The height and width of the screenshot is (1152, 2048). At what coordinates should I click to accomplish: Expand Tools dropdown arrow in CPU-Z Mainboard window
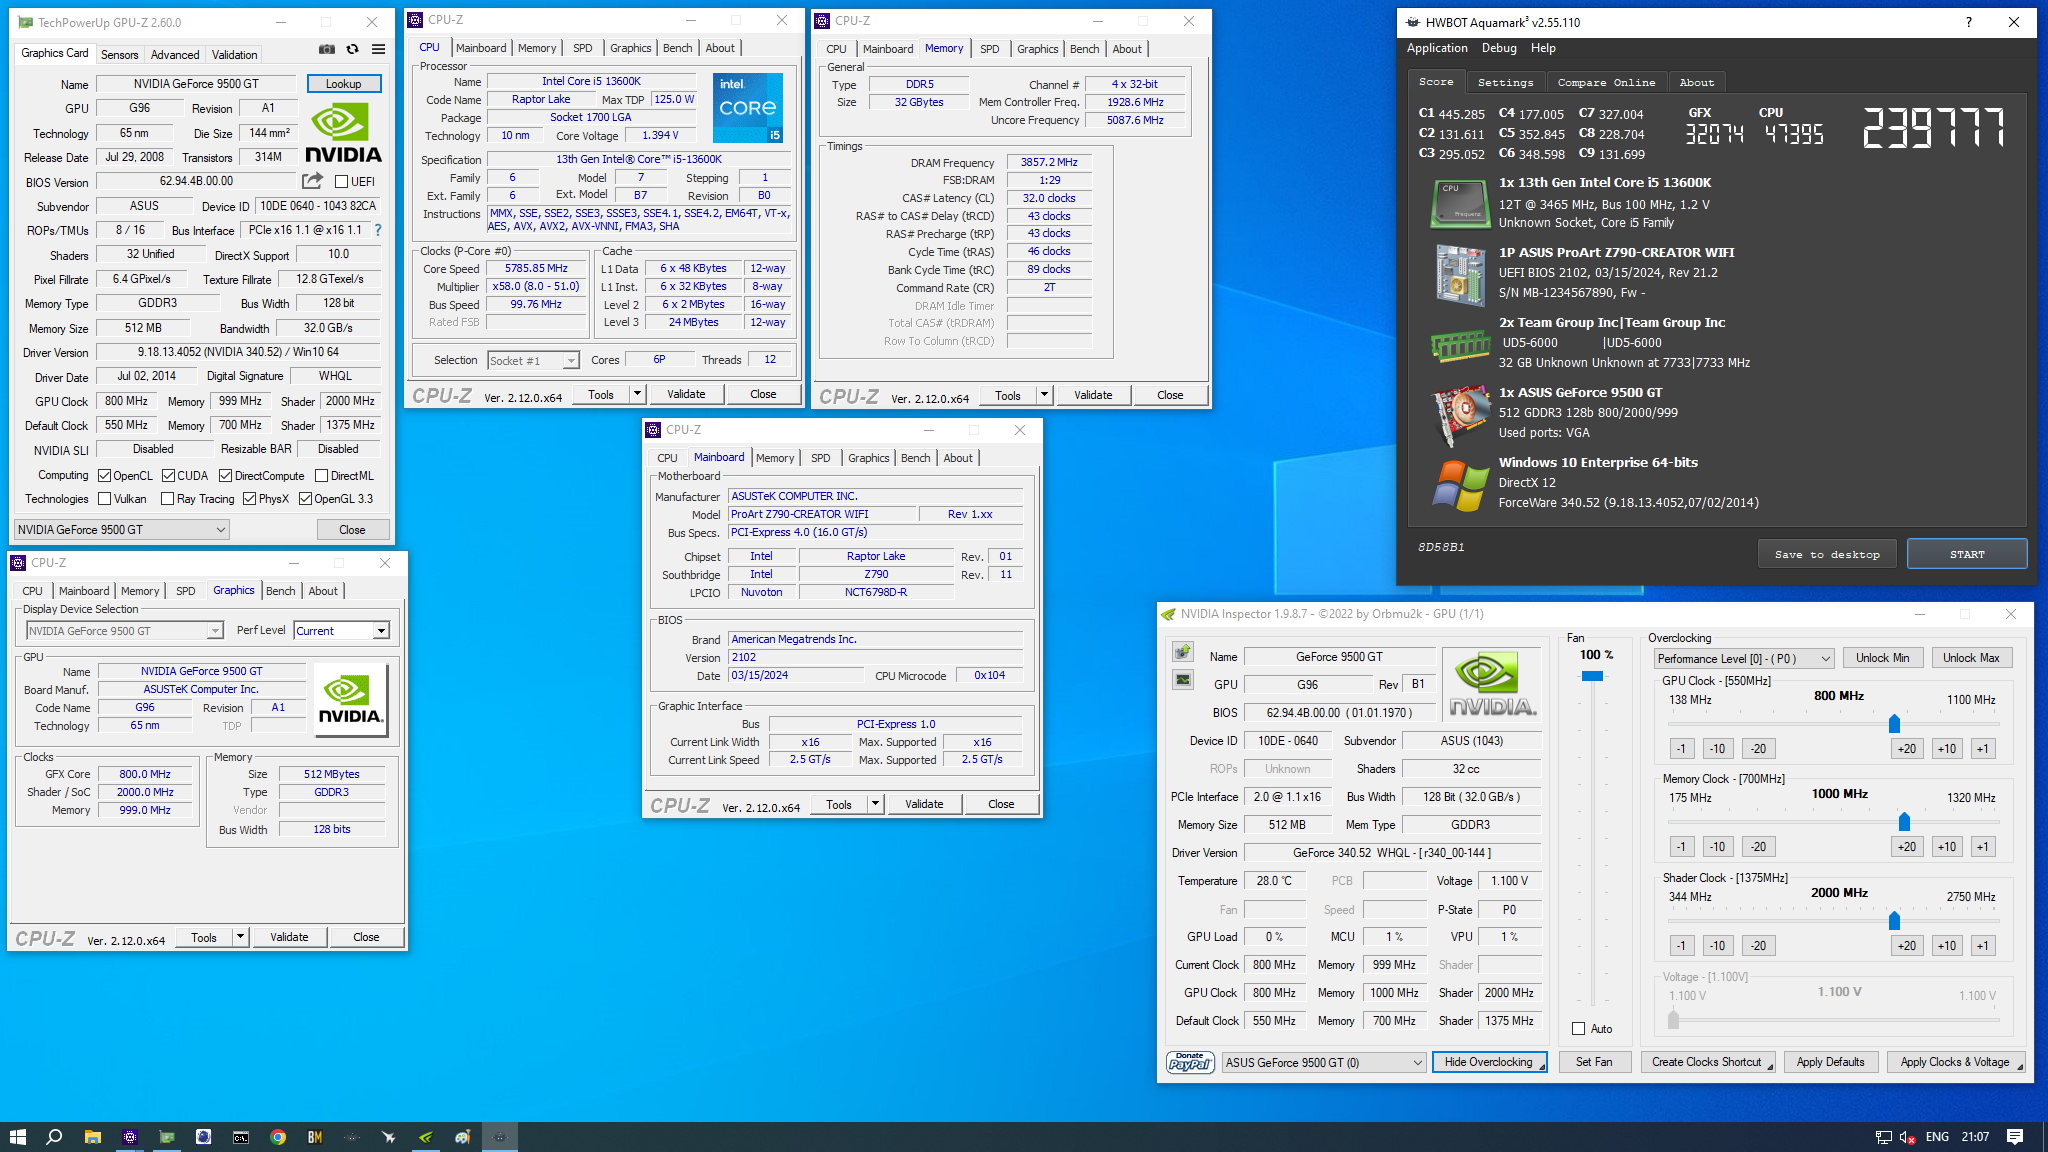[x=875, y=804]
